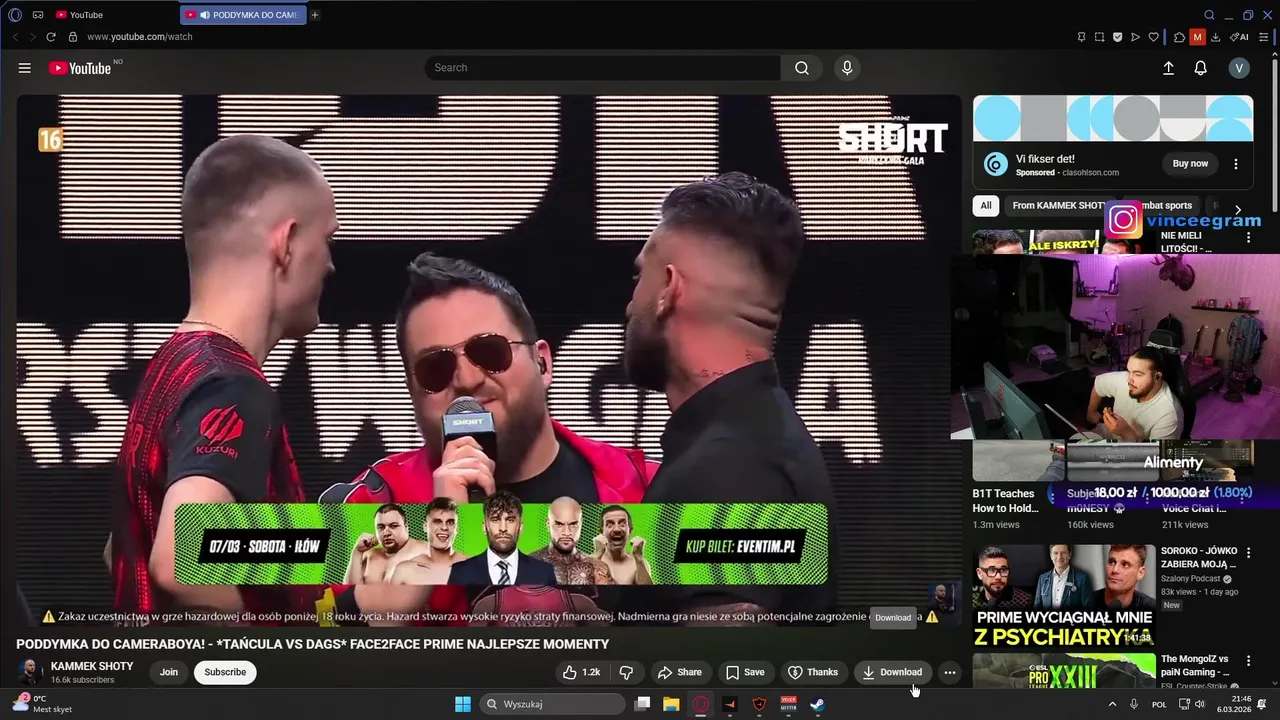
Task: Save video to a playlist
Action: pos(745,672)
